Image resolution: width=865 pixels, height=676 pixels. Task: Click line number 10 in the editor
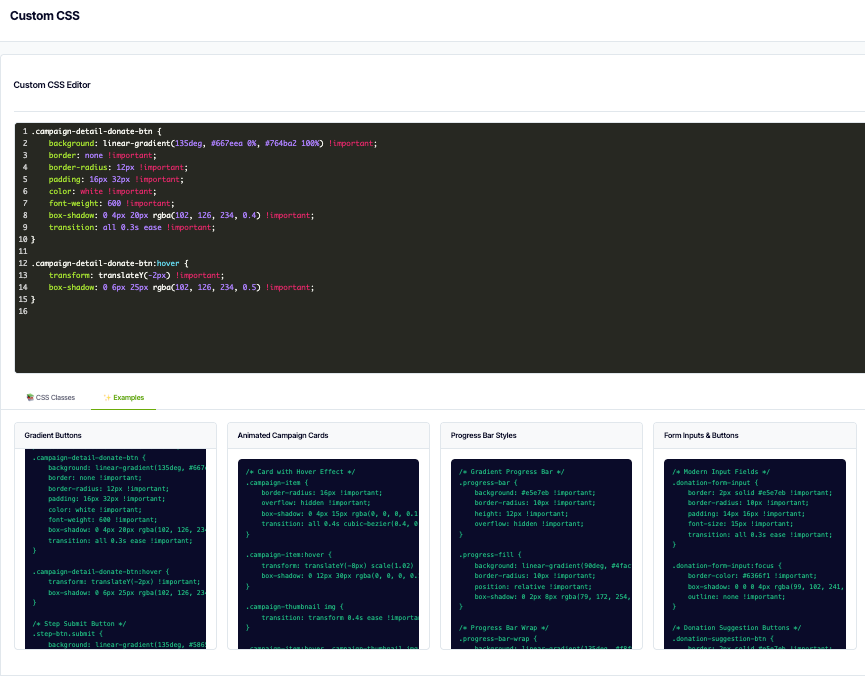coord(23,237)
